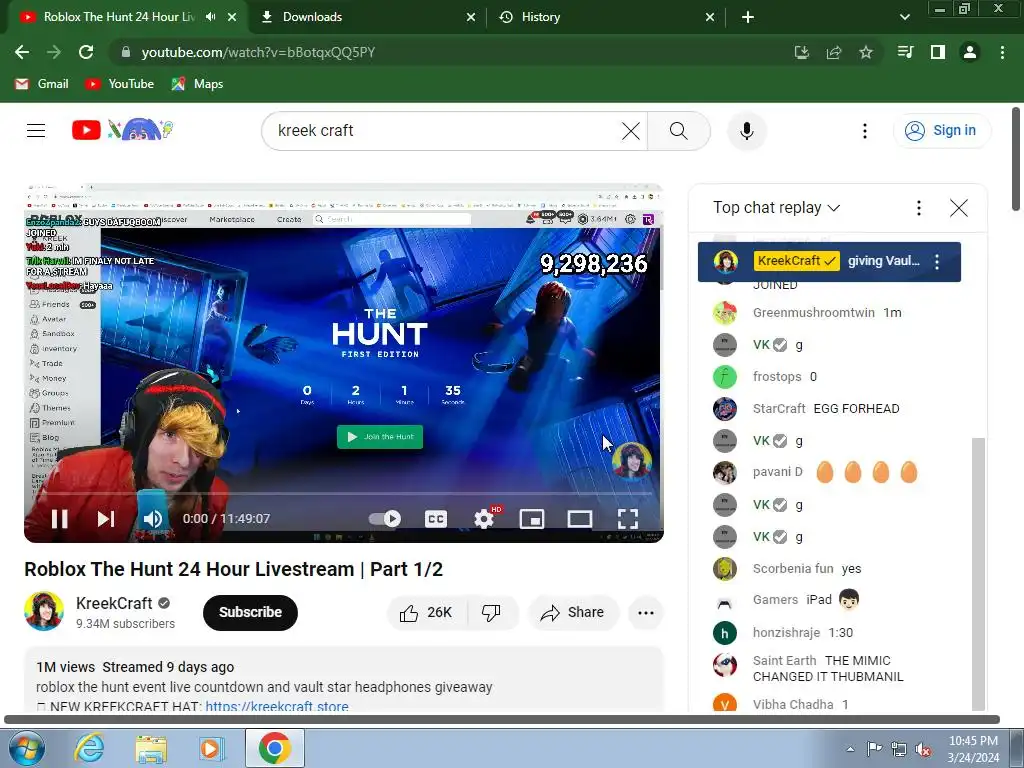Toggle the autoplay switch in player
Viewport: 1024px width, 768px height.
(385, 519)
